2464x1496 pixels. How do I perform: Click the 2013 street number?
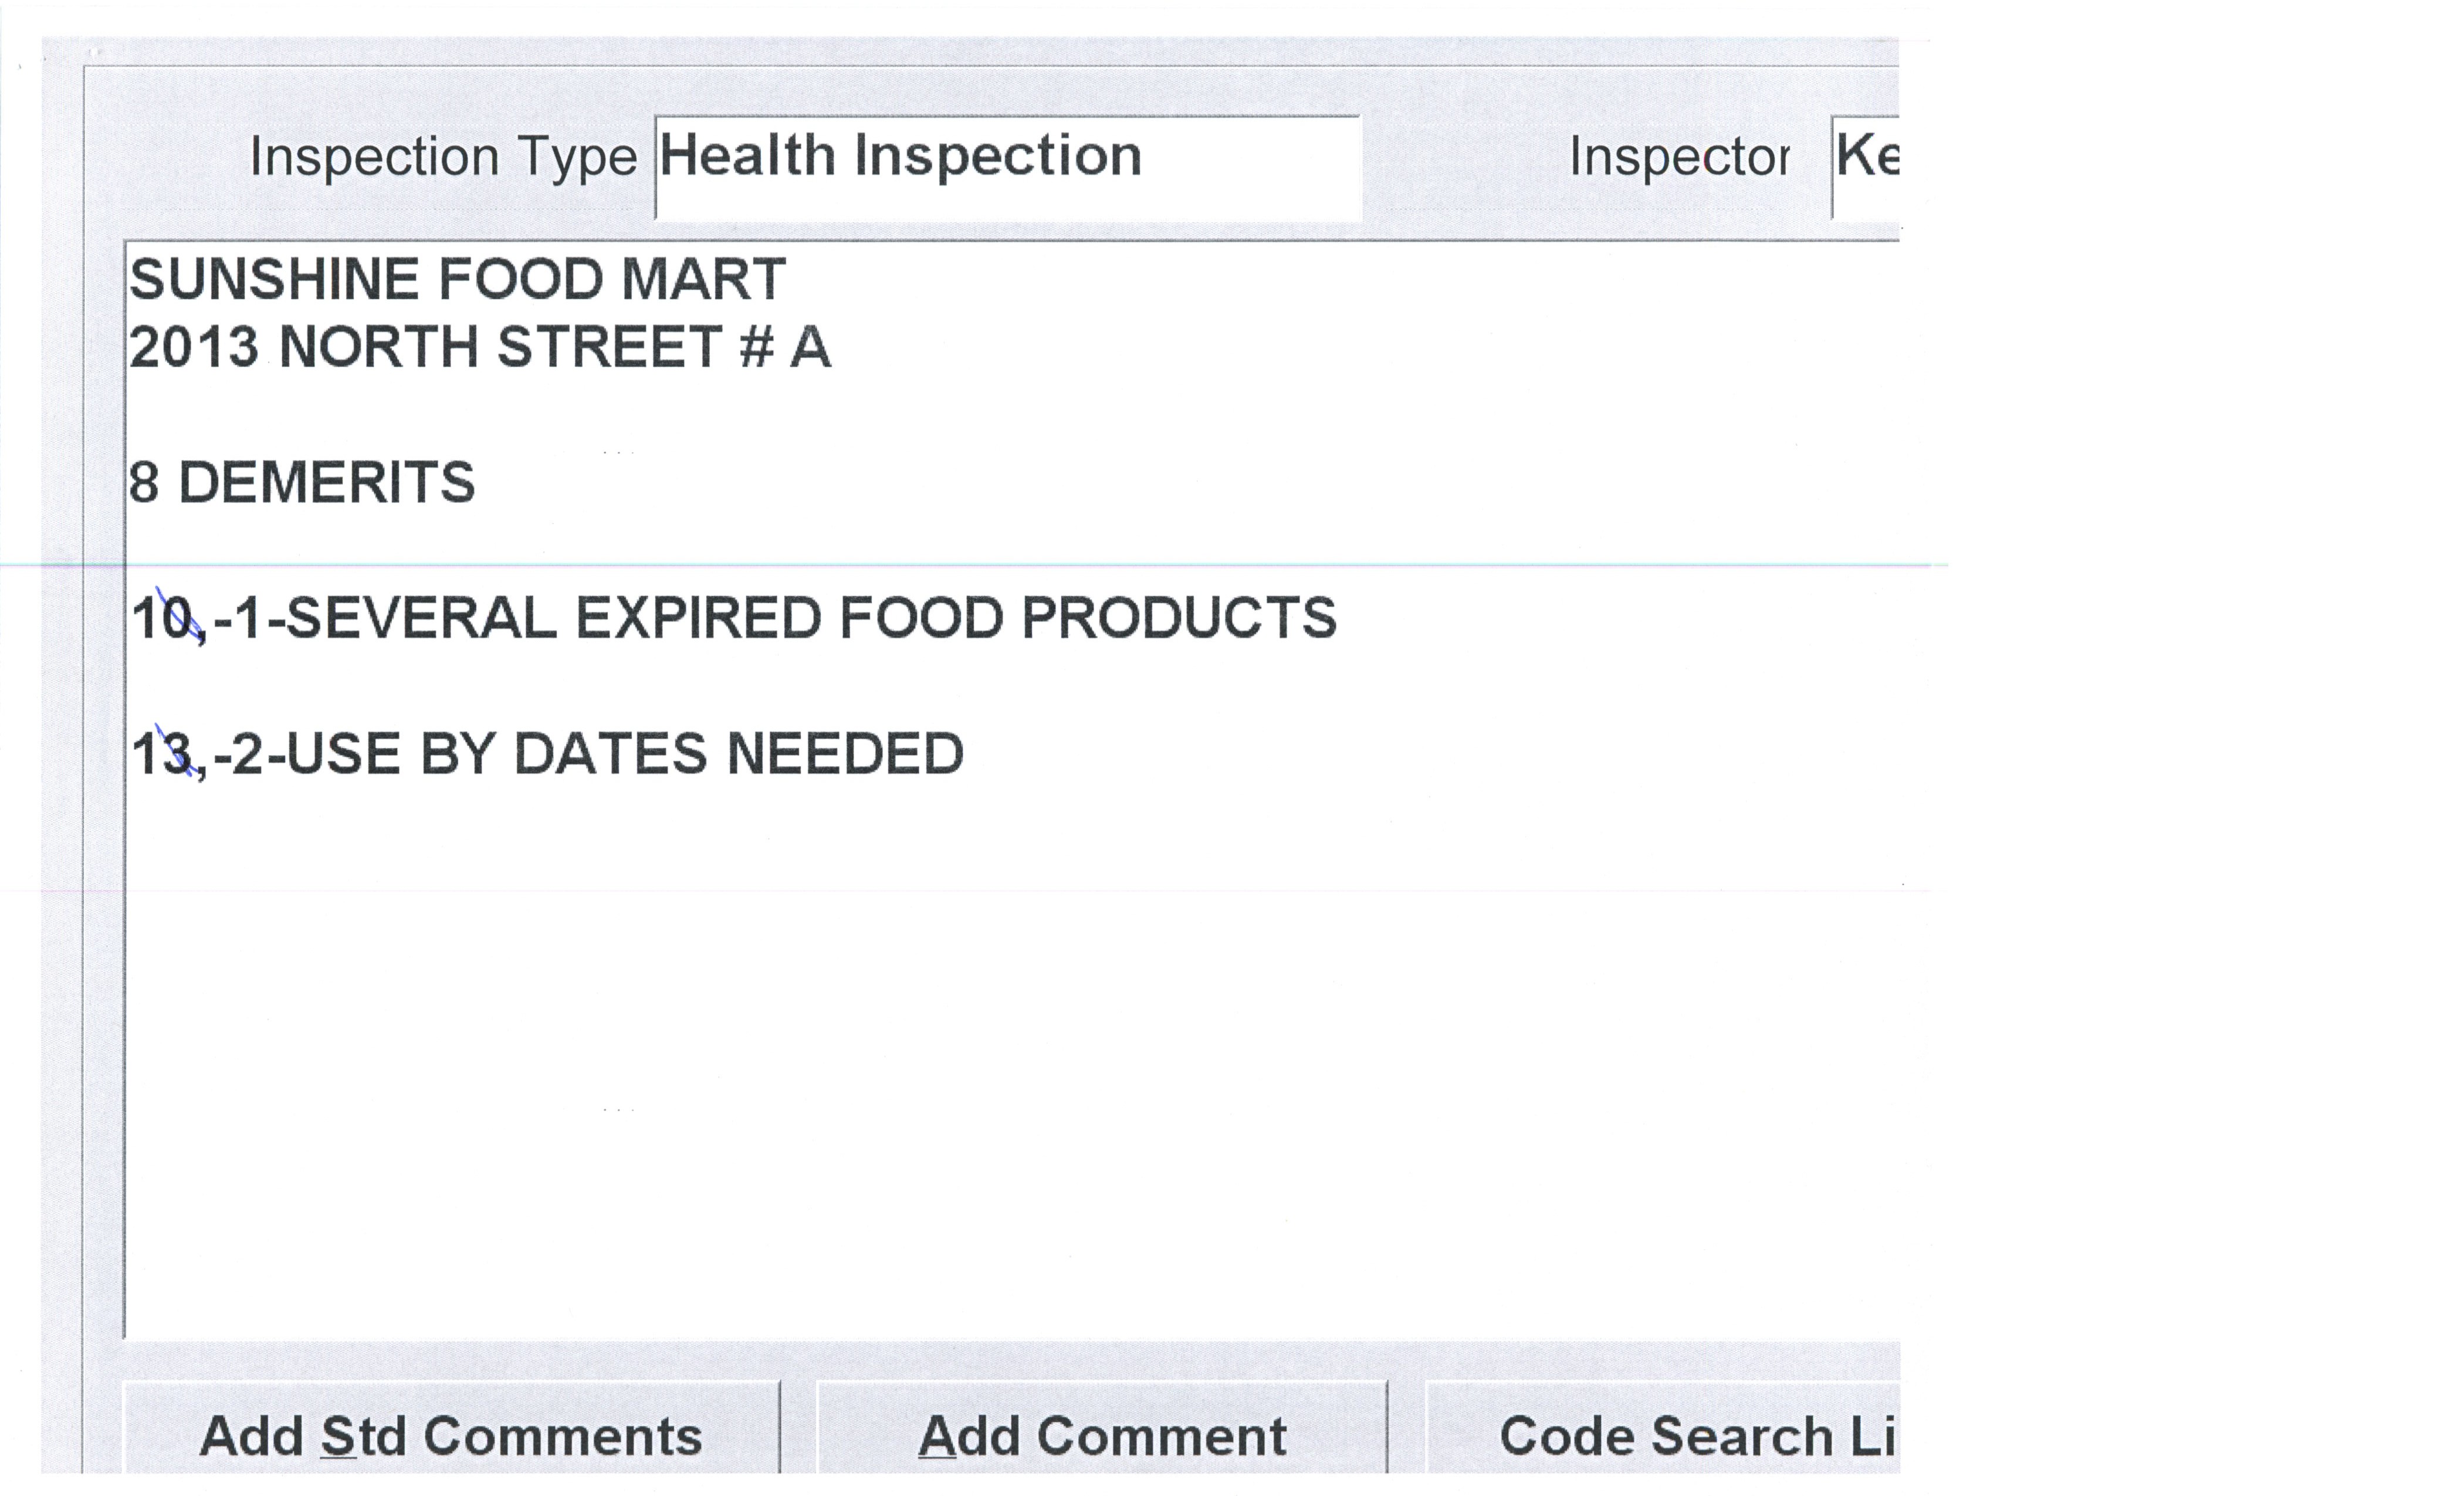[193, 348]
